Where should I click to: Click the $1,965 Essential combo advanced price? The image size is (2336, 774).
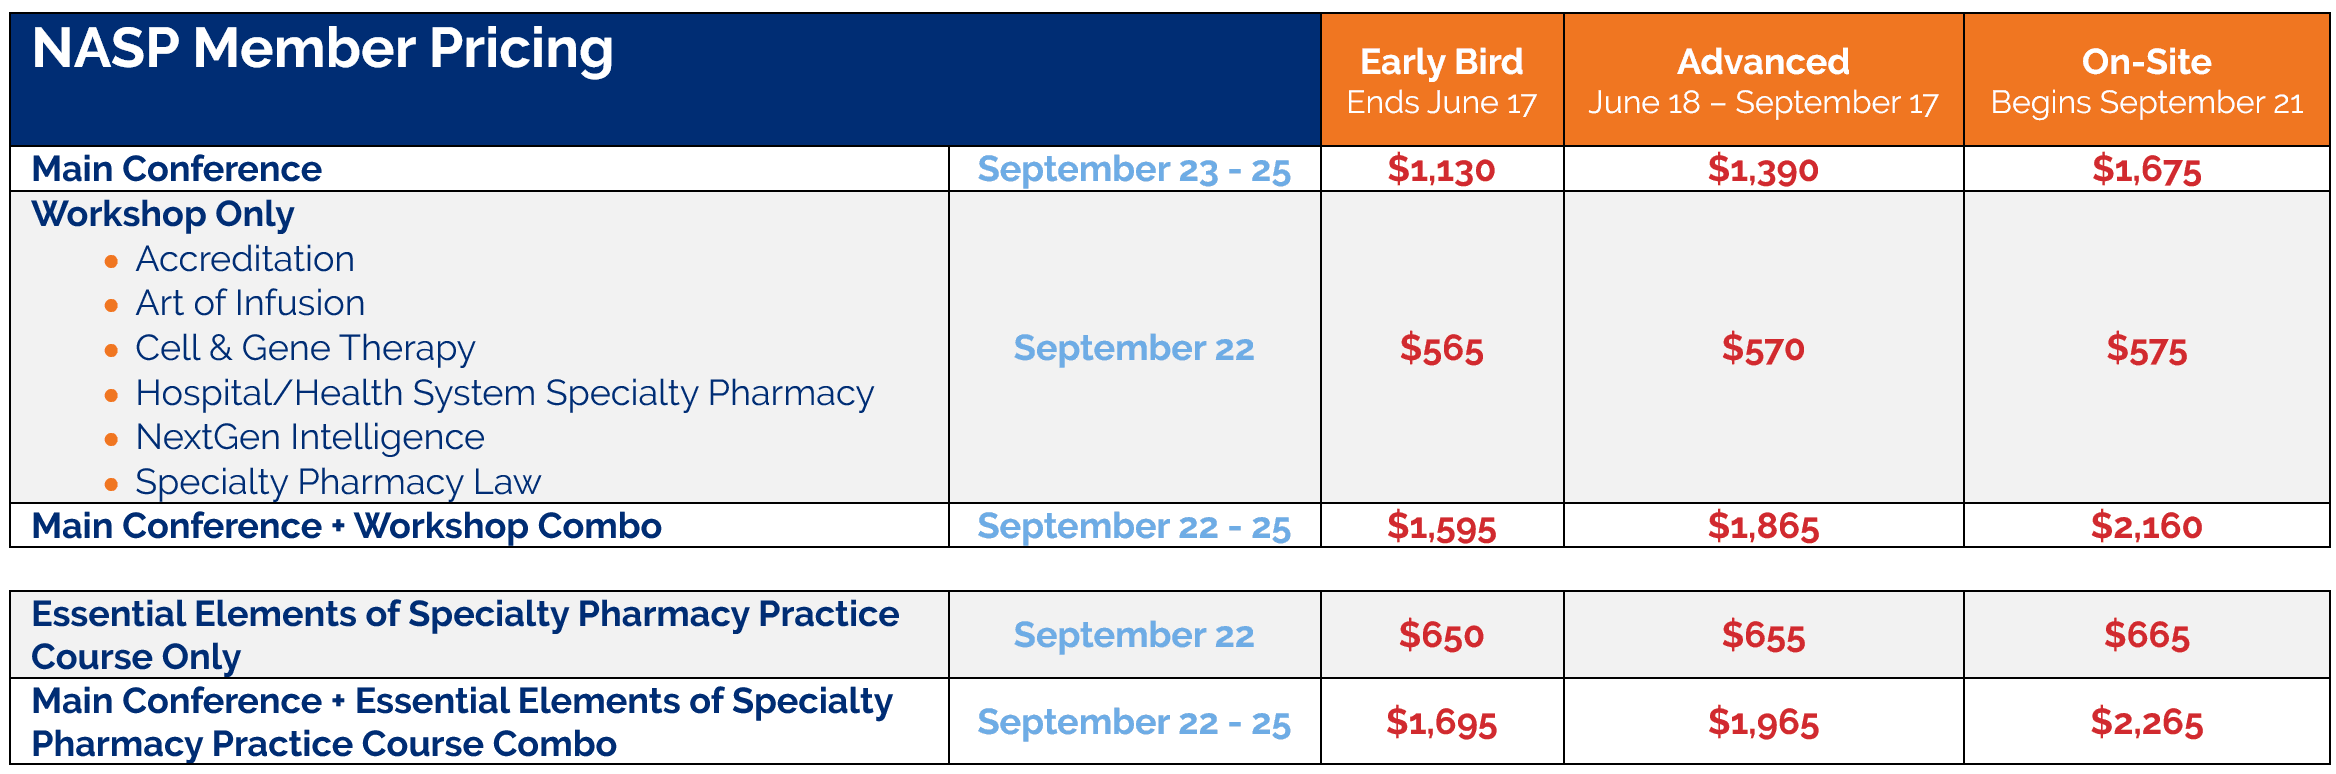tap(1763, 722)
